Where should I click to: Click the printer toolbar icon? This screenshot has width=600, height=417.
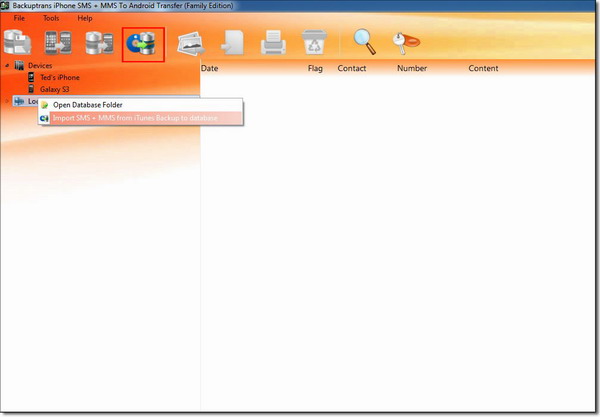(273, 42)
